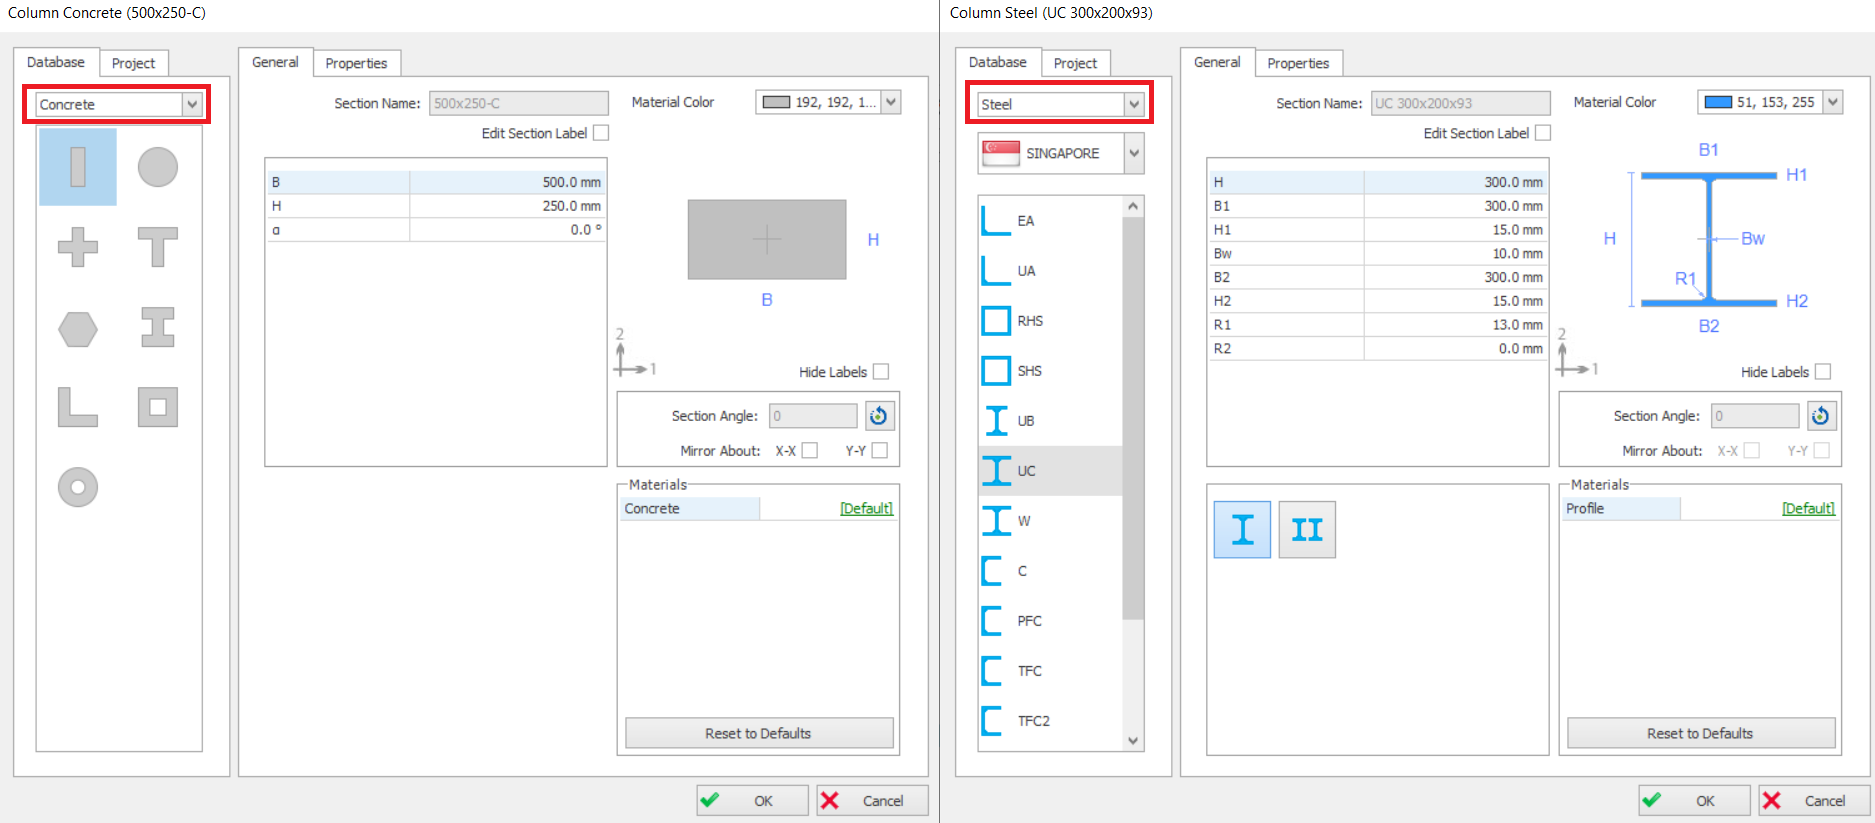Pick the hexagonal concrete section shape

pos(78,328)
